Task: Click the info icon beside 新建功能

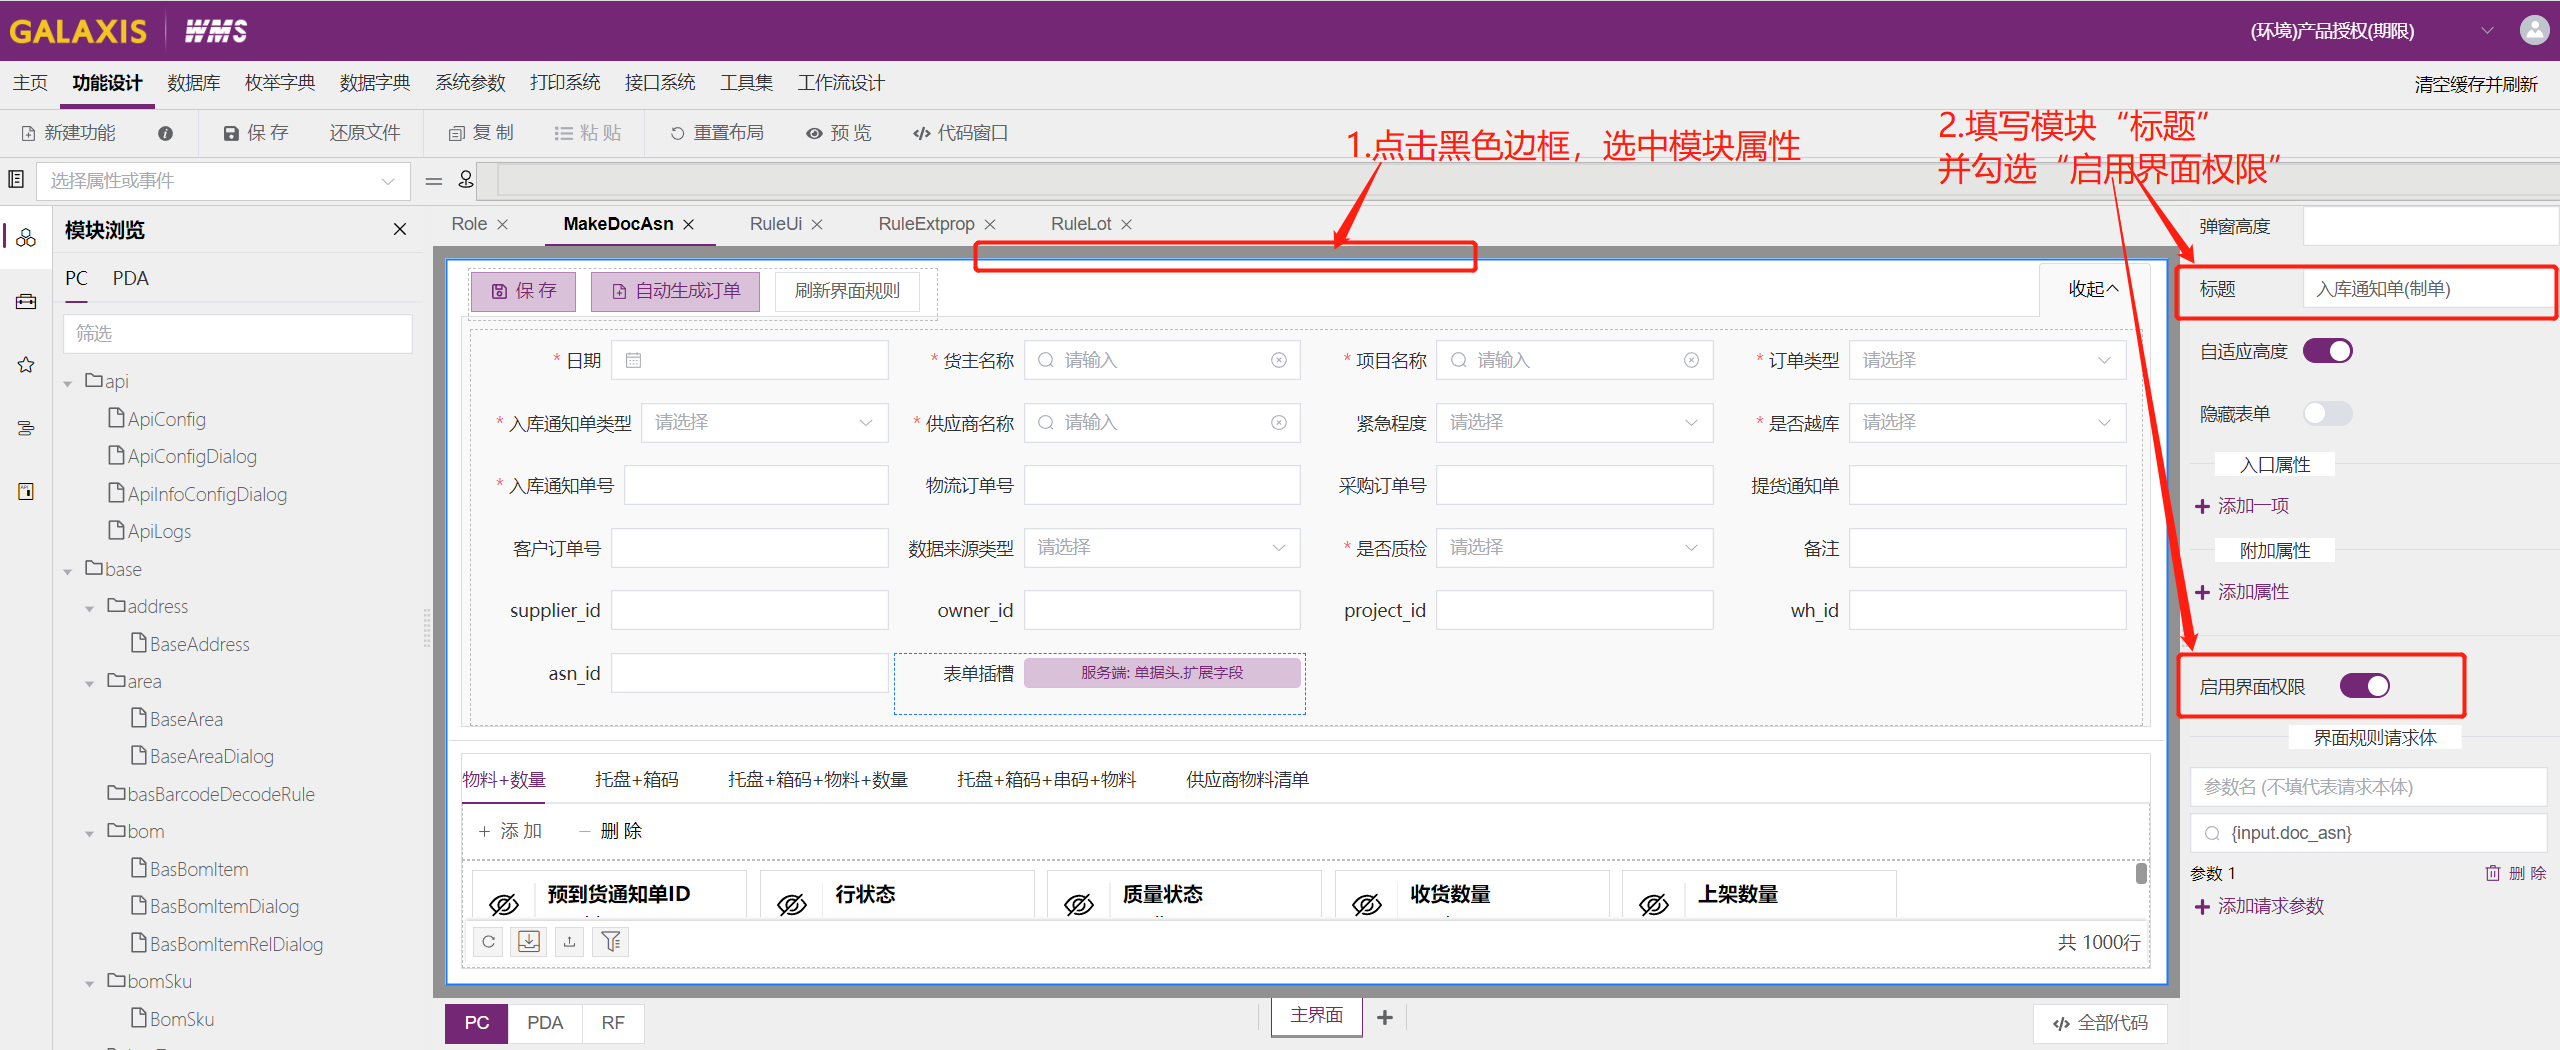Action: [x=166, y=133]
